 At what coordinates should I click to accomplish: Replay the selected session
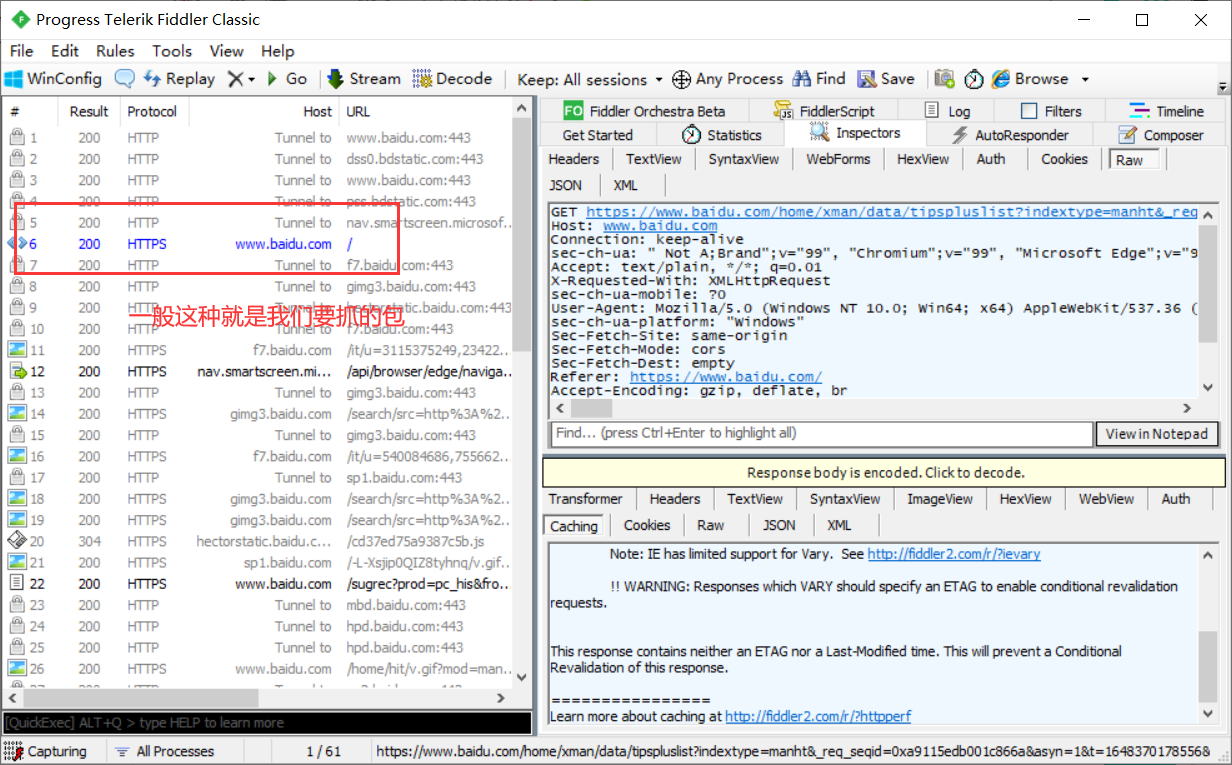pyautogui.click(x=179, y=79)
